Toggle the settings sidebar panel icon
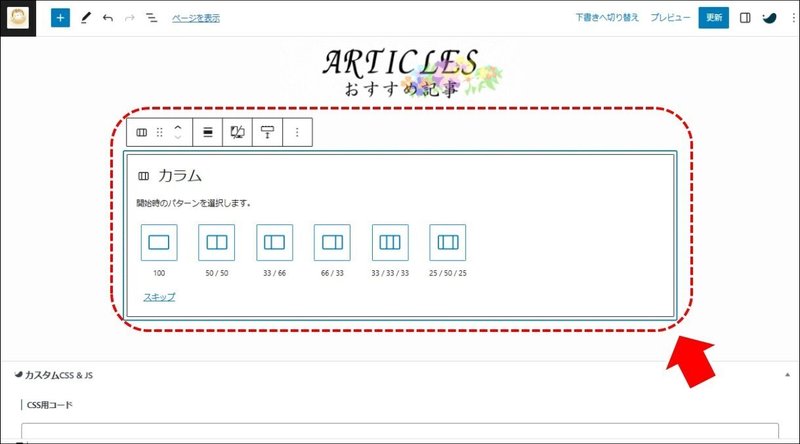 (x=745, y=18)
